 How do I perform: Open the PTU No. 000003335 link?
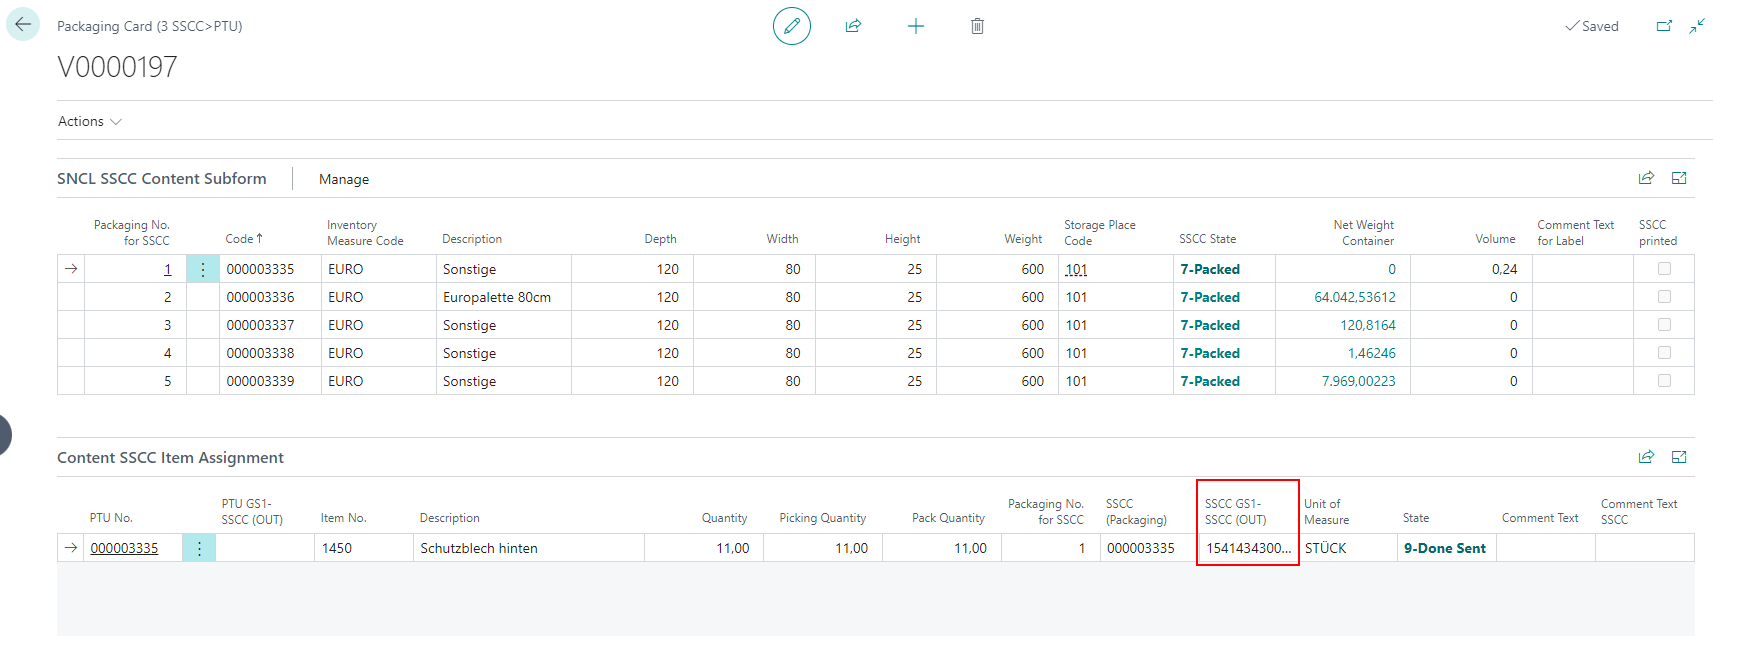[124, 548]
